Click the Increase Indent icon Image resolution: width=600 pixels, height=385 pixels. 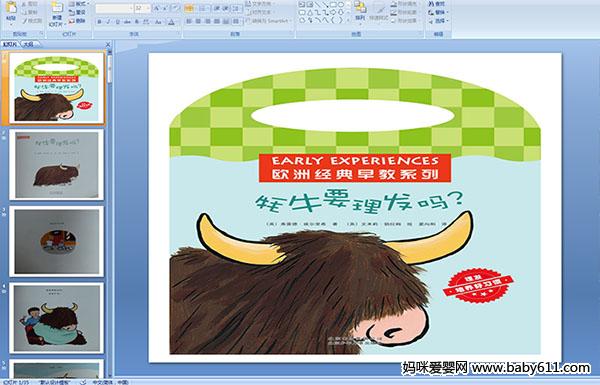(x=226, y=8)
